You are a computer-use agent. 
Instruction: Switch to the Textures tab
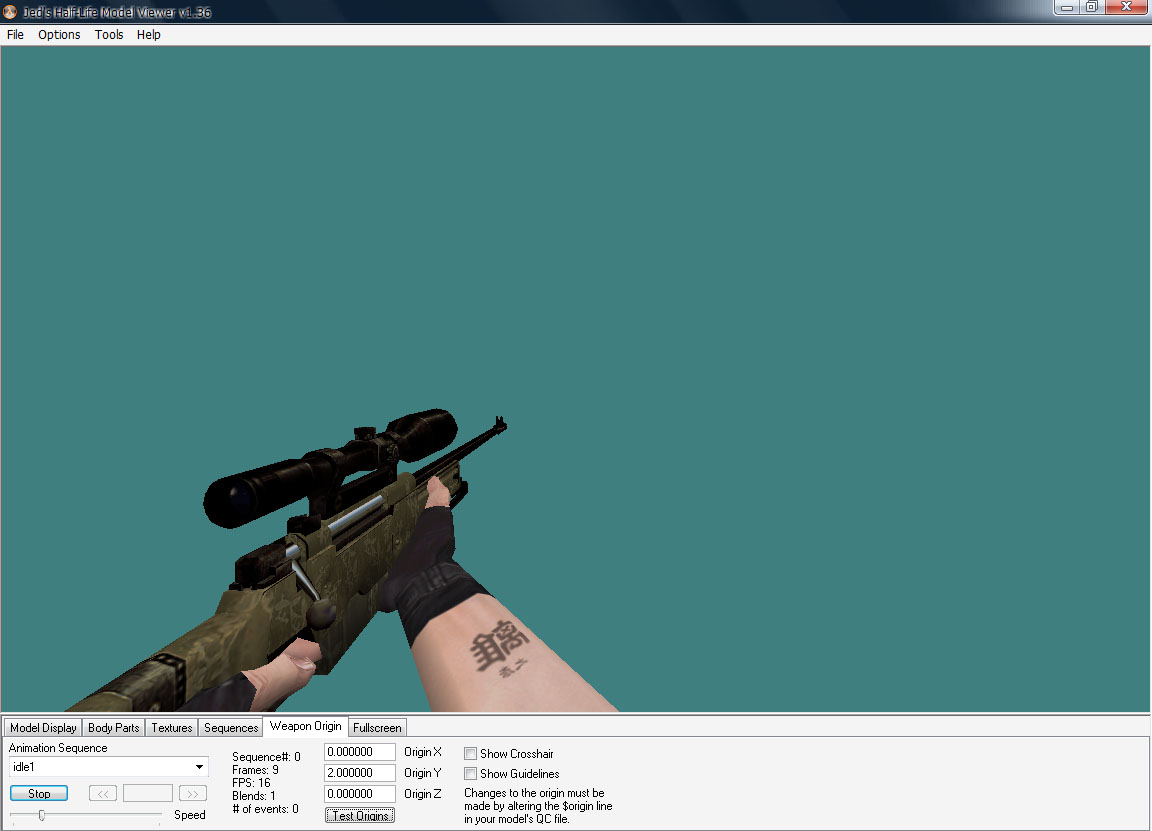pyautogui.click(x=172, y=727)
